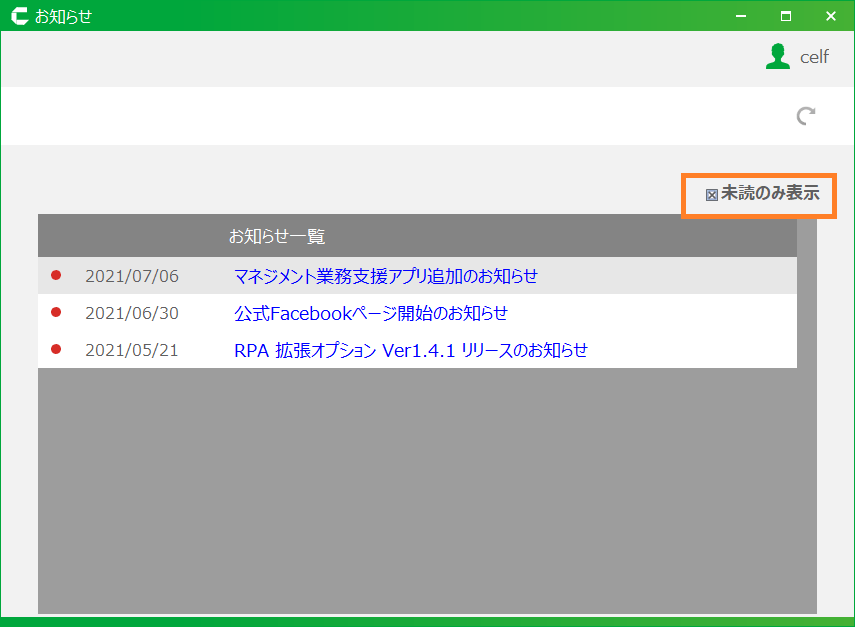This screenshot has height=627, width=855.
Task: Click the green user profile icon
Action: (777, 57)
